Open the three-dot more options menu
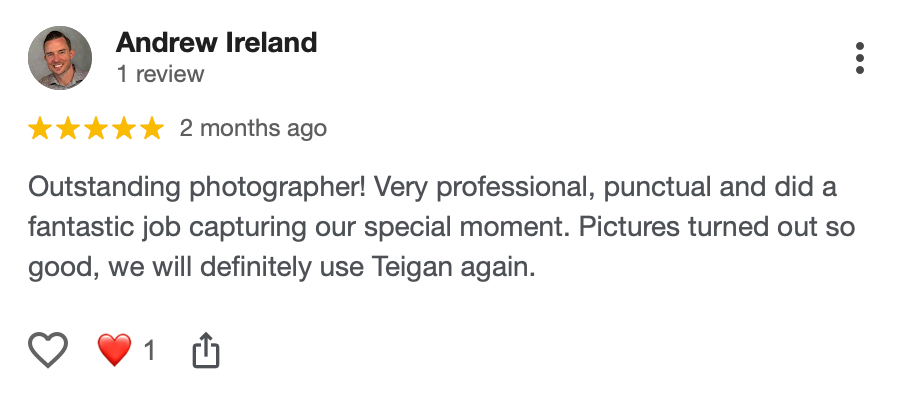The height and width of the screenshot is (406, 912). click(860, 58)
